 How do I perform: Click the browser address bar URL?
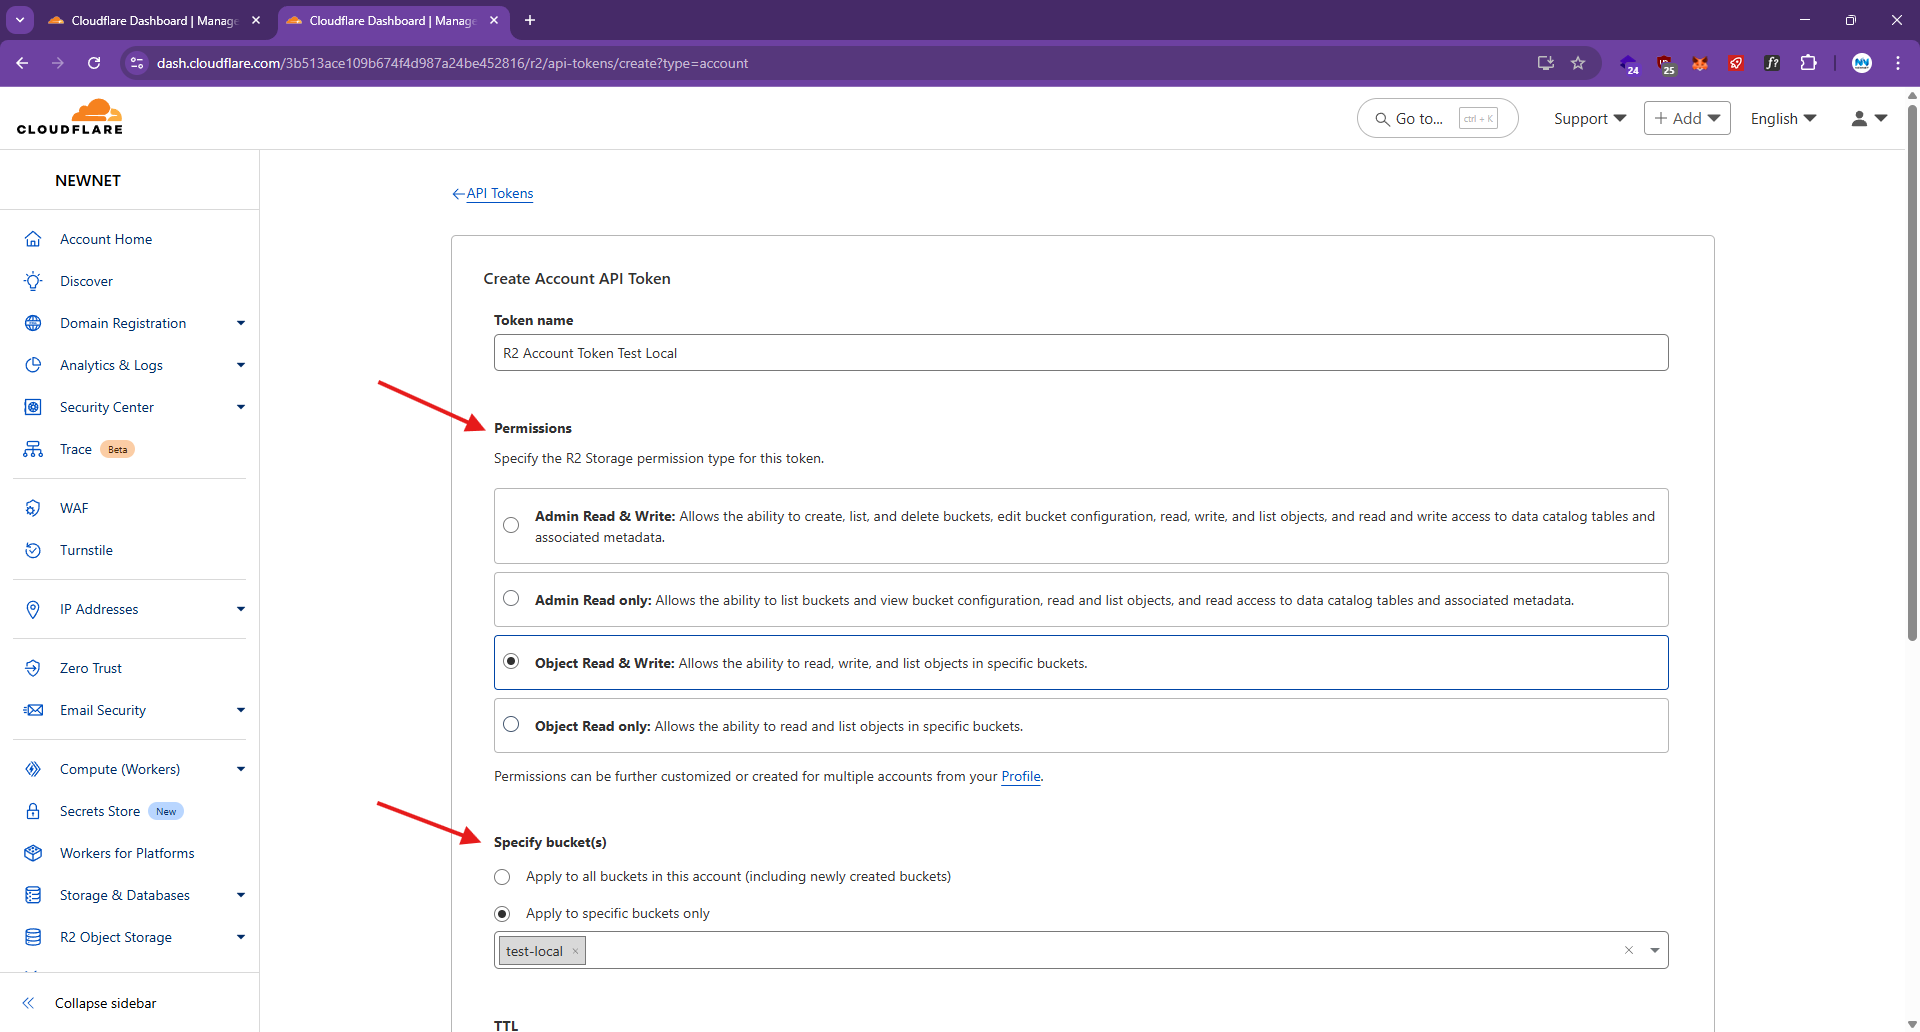(452, 63)
